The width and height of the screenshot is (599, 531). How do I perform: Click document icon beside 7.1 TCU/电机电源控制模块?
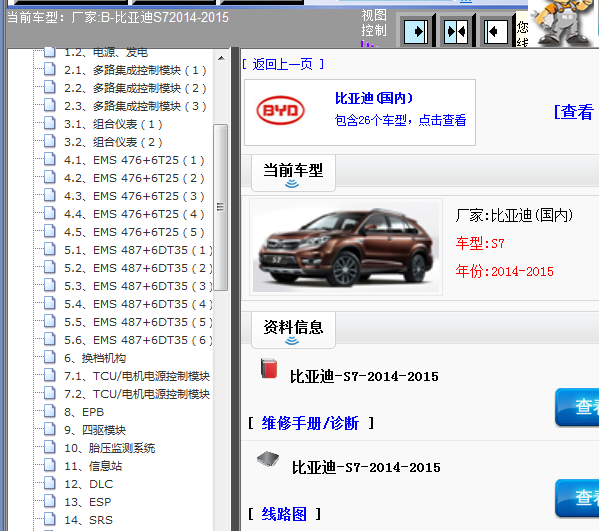point(49,375)
